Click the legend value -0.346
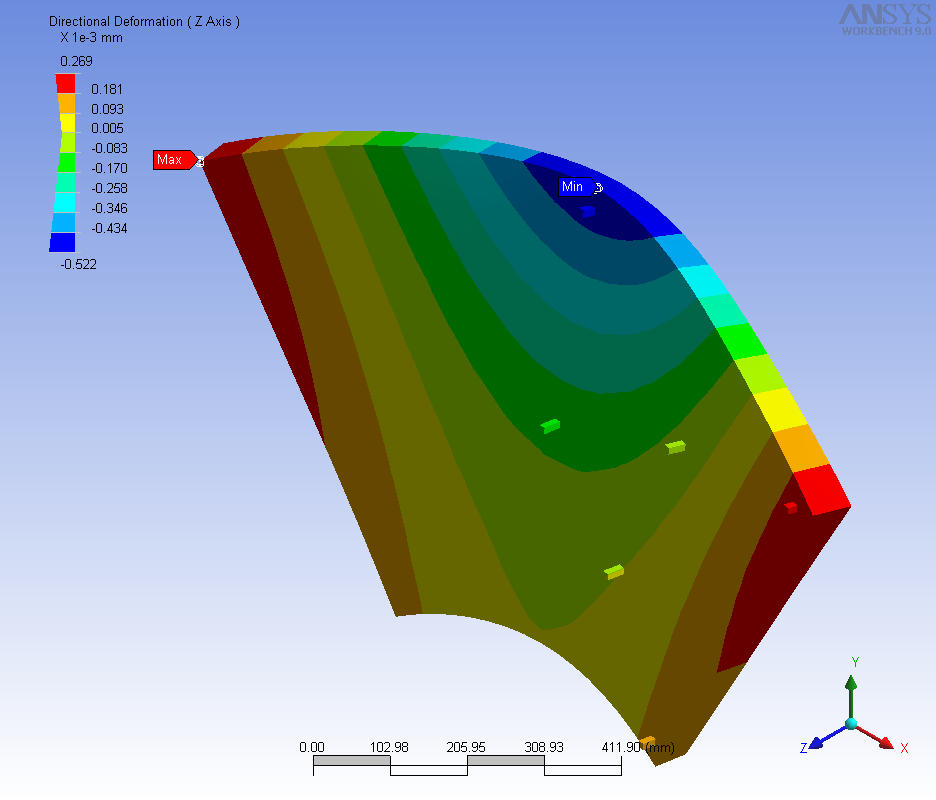The image size is (936, 800). point(109,208)
